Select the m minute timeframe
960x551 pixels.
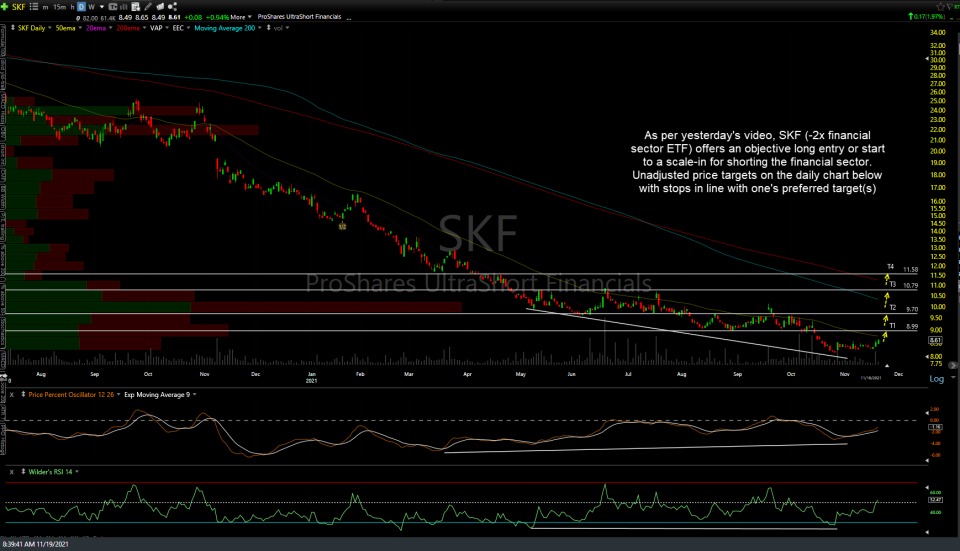[45, 7]
